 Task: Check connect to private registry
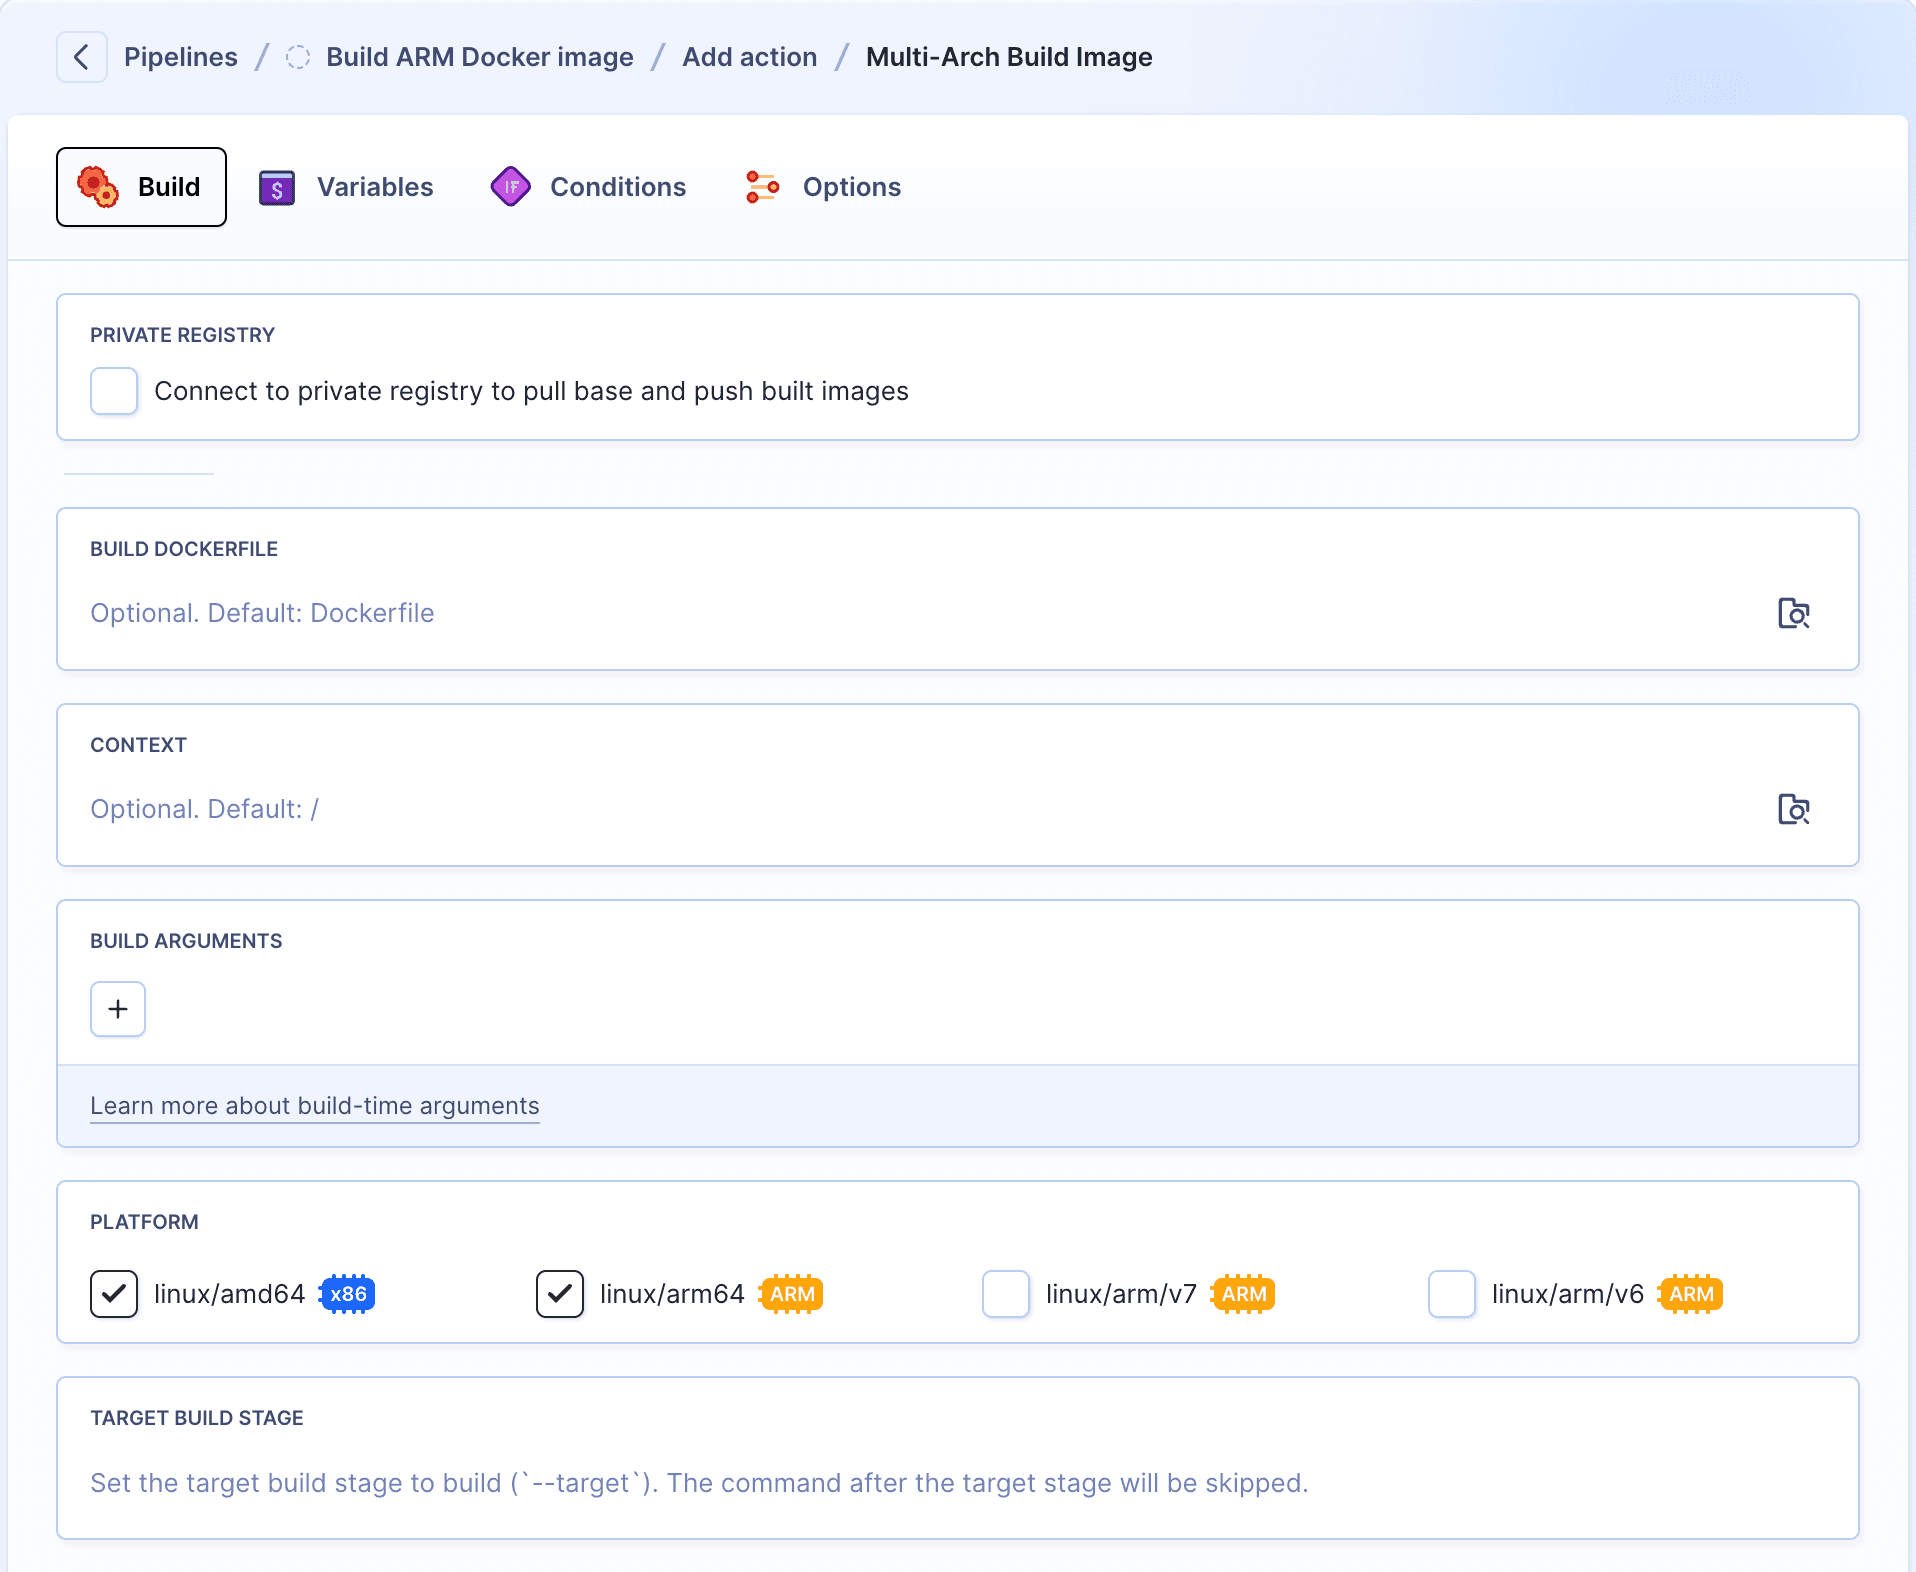(113, 391)
